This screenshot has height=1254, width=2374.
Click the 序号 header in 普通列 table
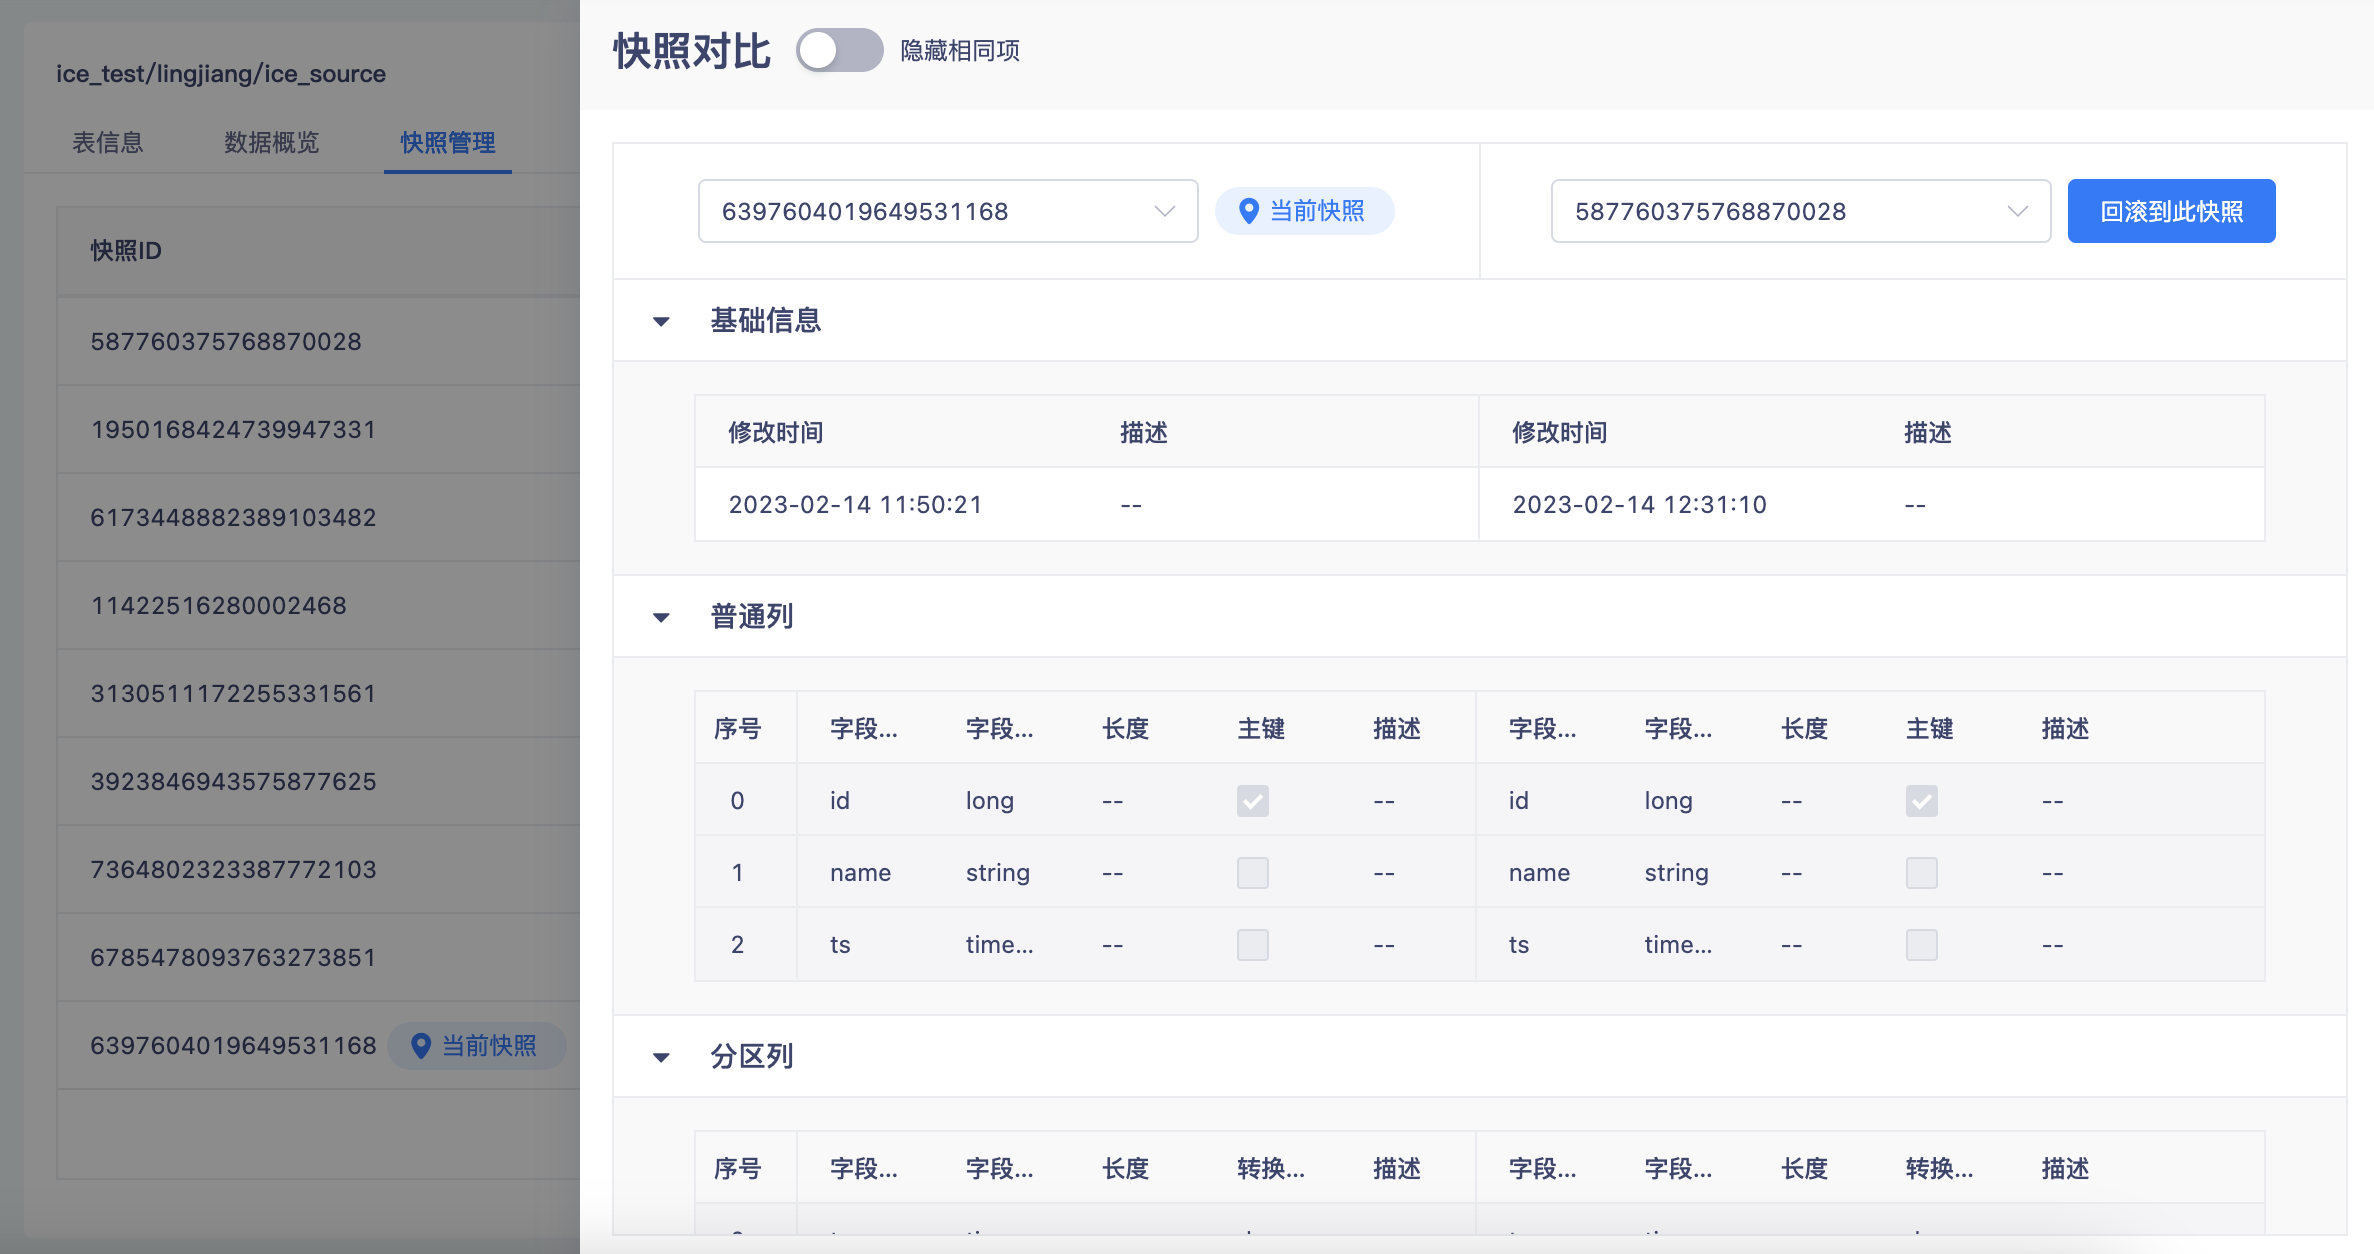(738, 728)
